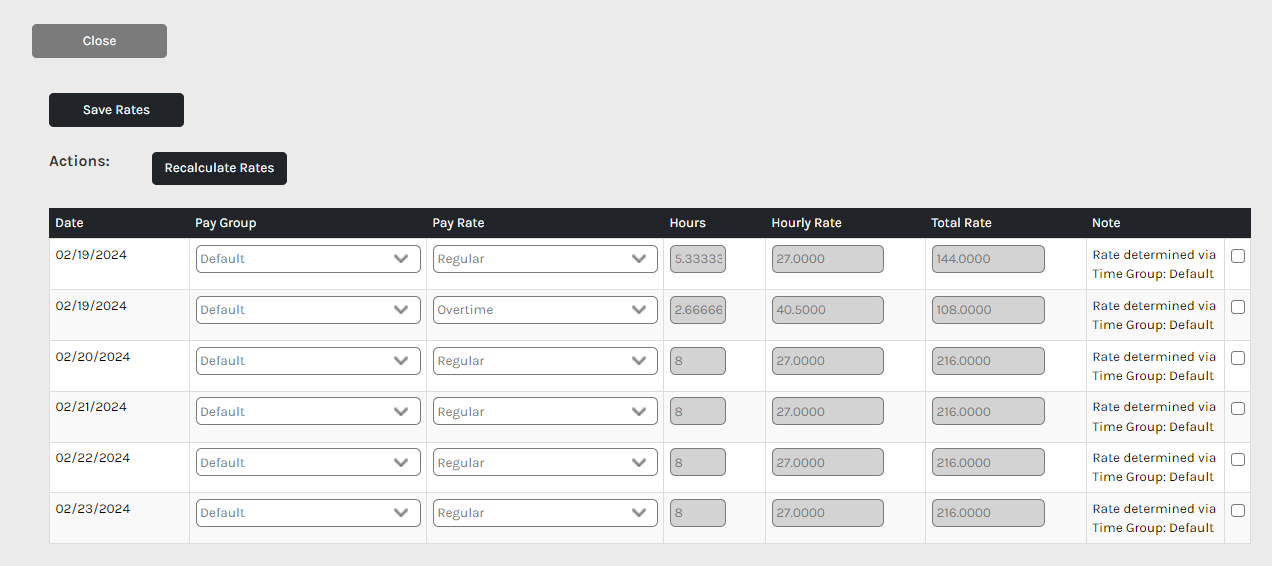The height and width of the screenshot is (566, 1272).
Task: Click Hours field on 02/20/2024 row
Action: coord(698,361)
